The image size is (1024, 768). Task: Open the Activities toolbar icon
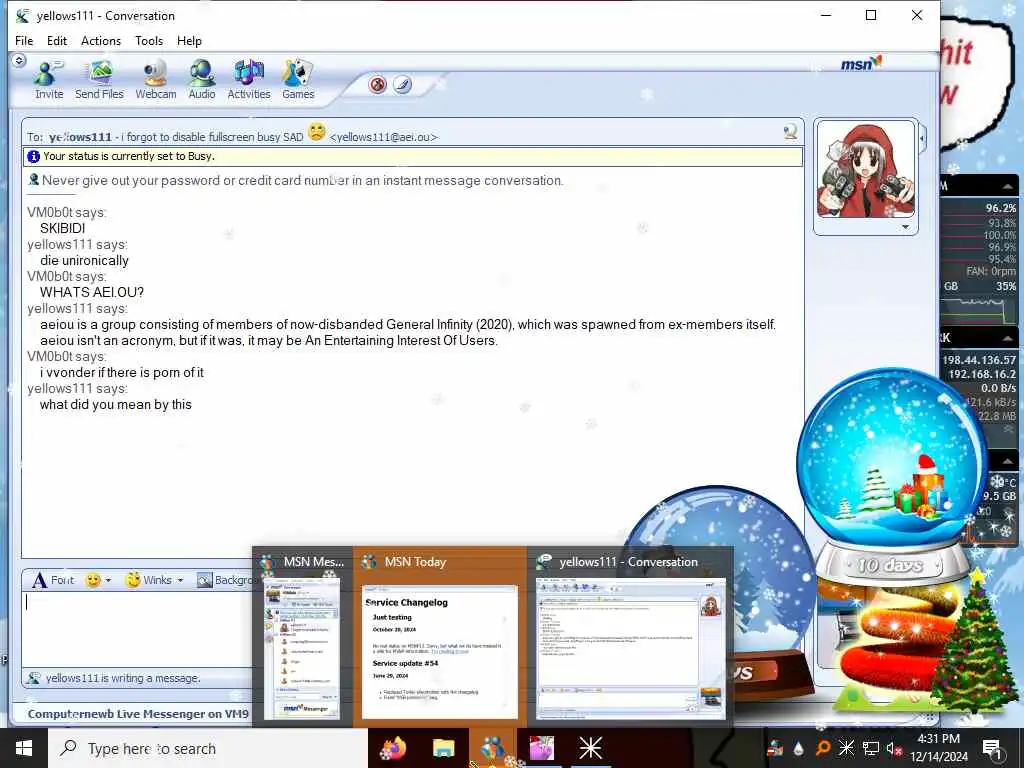pyautogui.click(x=249, y=80)
